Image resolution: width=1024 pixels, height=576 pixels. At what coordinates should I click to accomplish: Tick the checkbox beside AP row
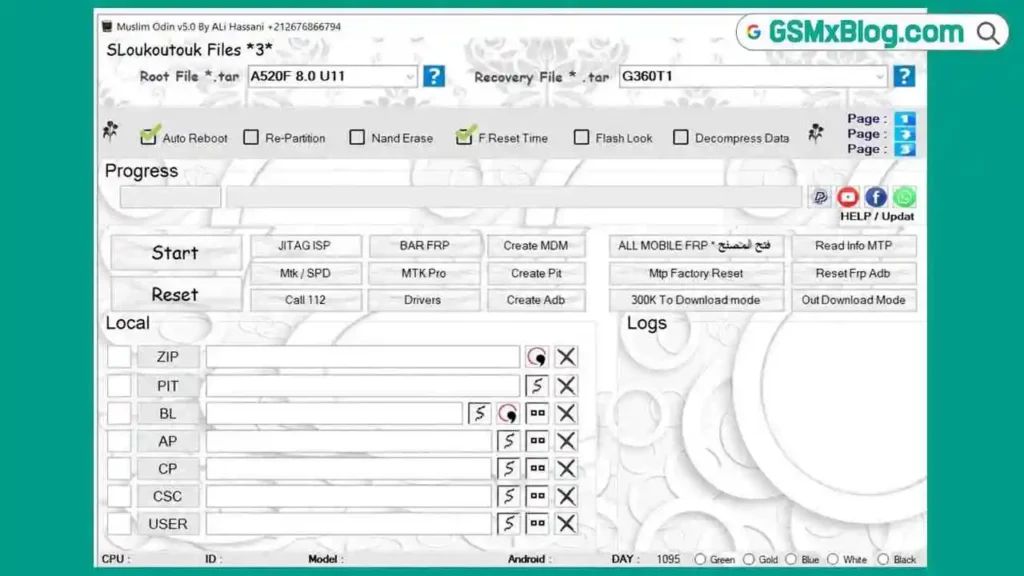[x=119, y=441]
